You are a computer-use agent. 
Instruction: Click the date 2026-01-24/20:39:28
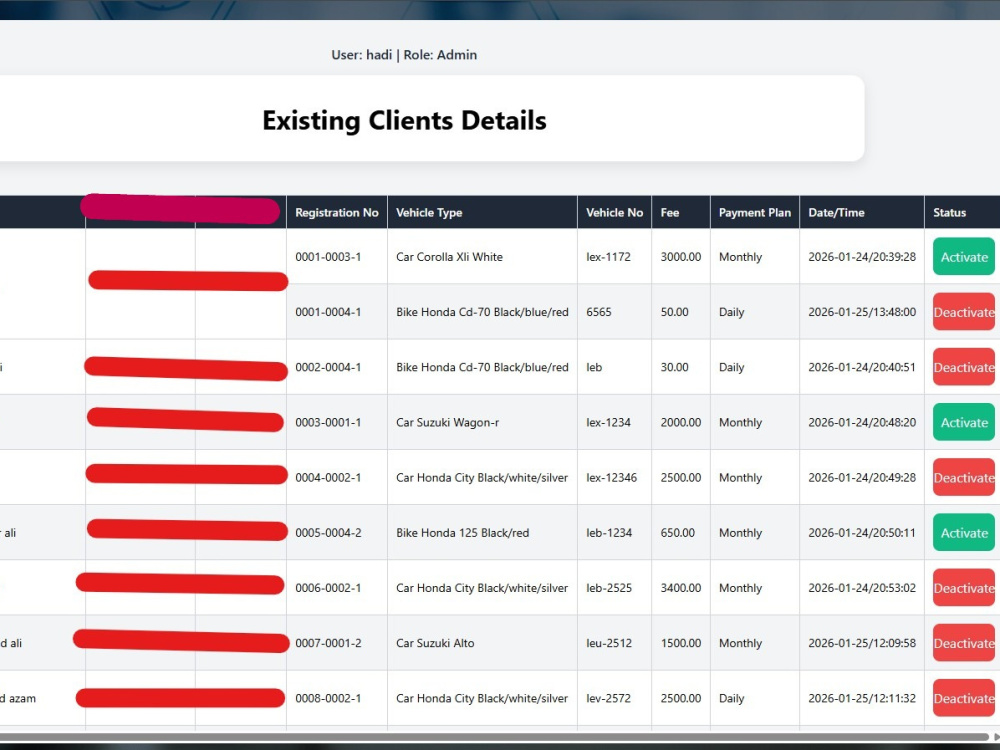coord(862,256)
